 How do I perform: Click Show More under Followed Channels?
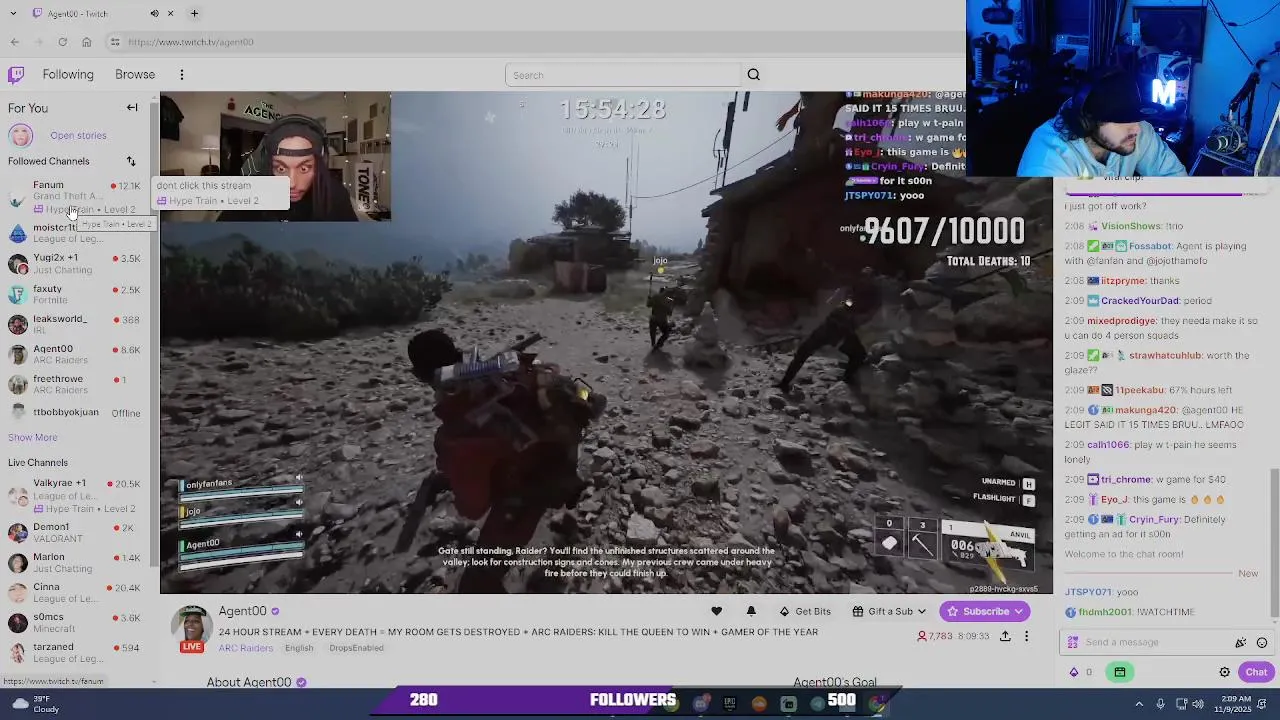pos(33,438)
